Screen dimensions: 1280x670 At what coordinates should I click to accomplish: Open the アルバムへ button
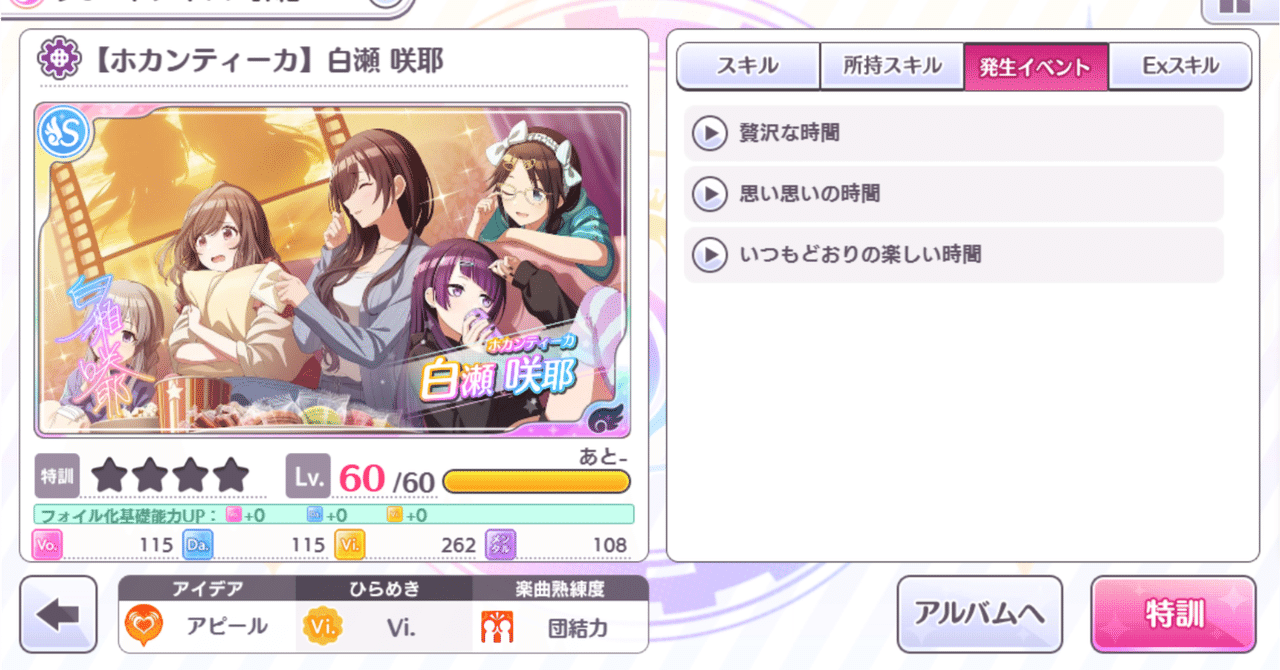coord(979,614)
